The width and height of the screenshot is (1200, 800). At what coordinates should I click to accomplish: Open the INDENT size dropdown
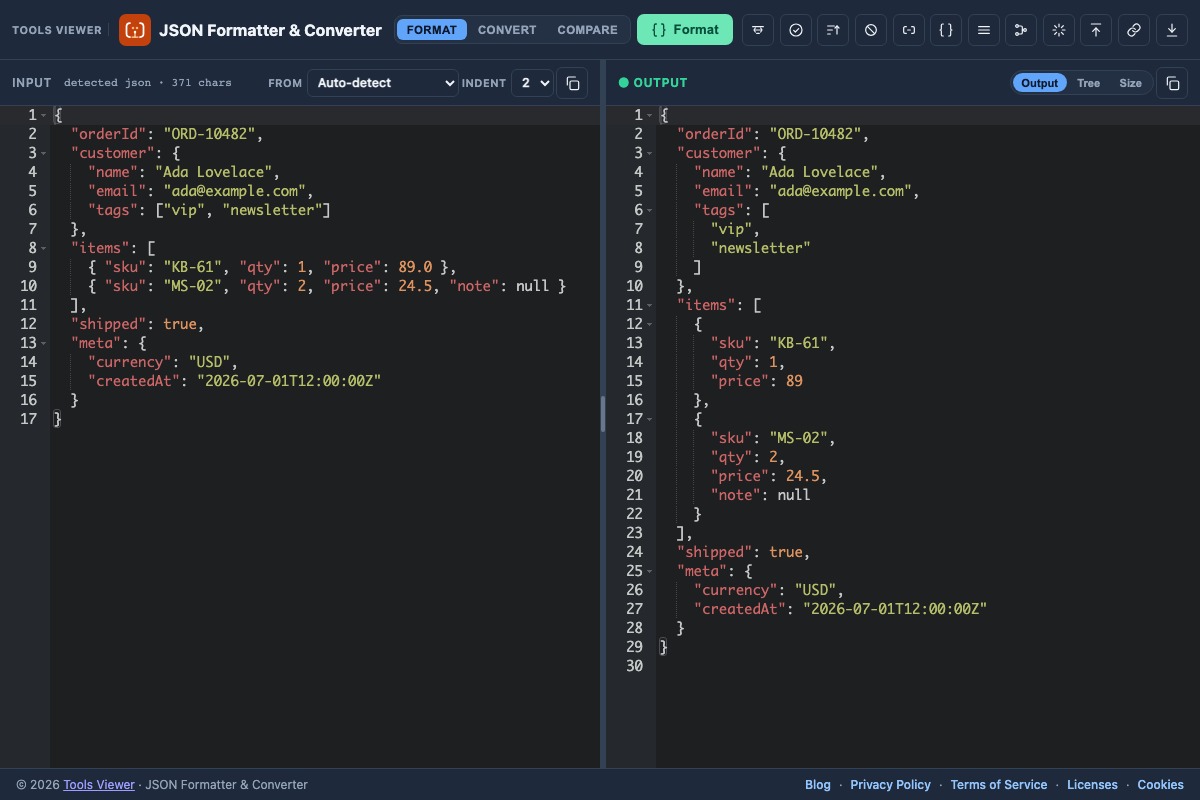click(533, 83)
